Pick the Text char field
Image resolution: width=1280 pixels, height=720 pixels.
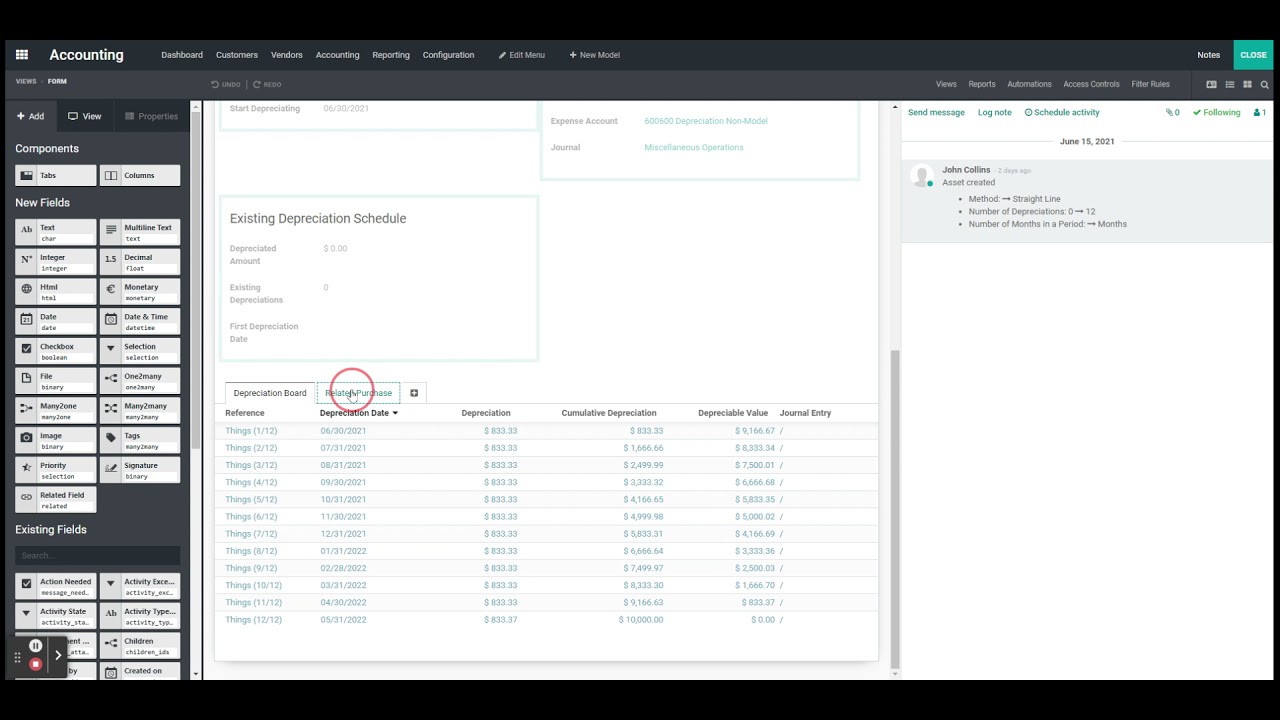click(56, 232)
